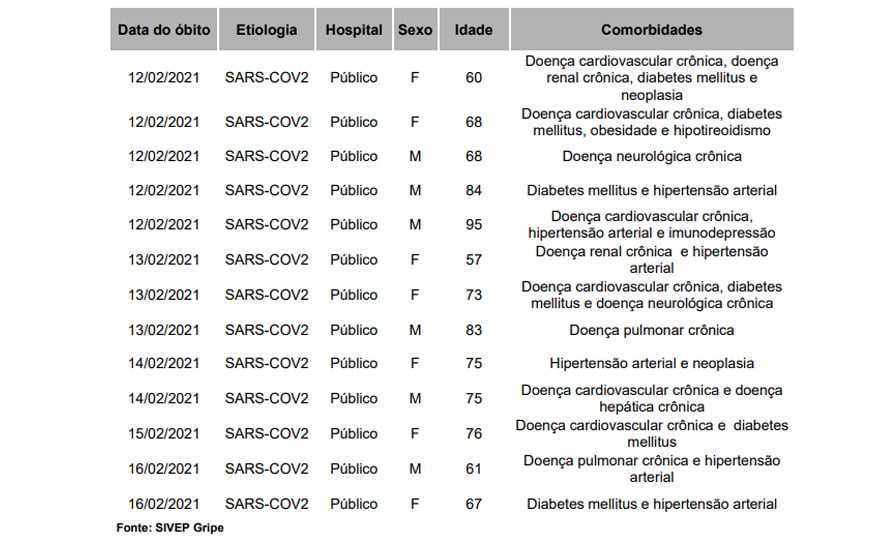This screenshot has height=550, width=880.
Task: Select the "Hospital" column header
Action: 354,30
